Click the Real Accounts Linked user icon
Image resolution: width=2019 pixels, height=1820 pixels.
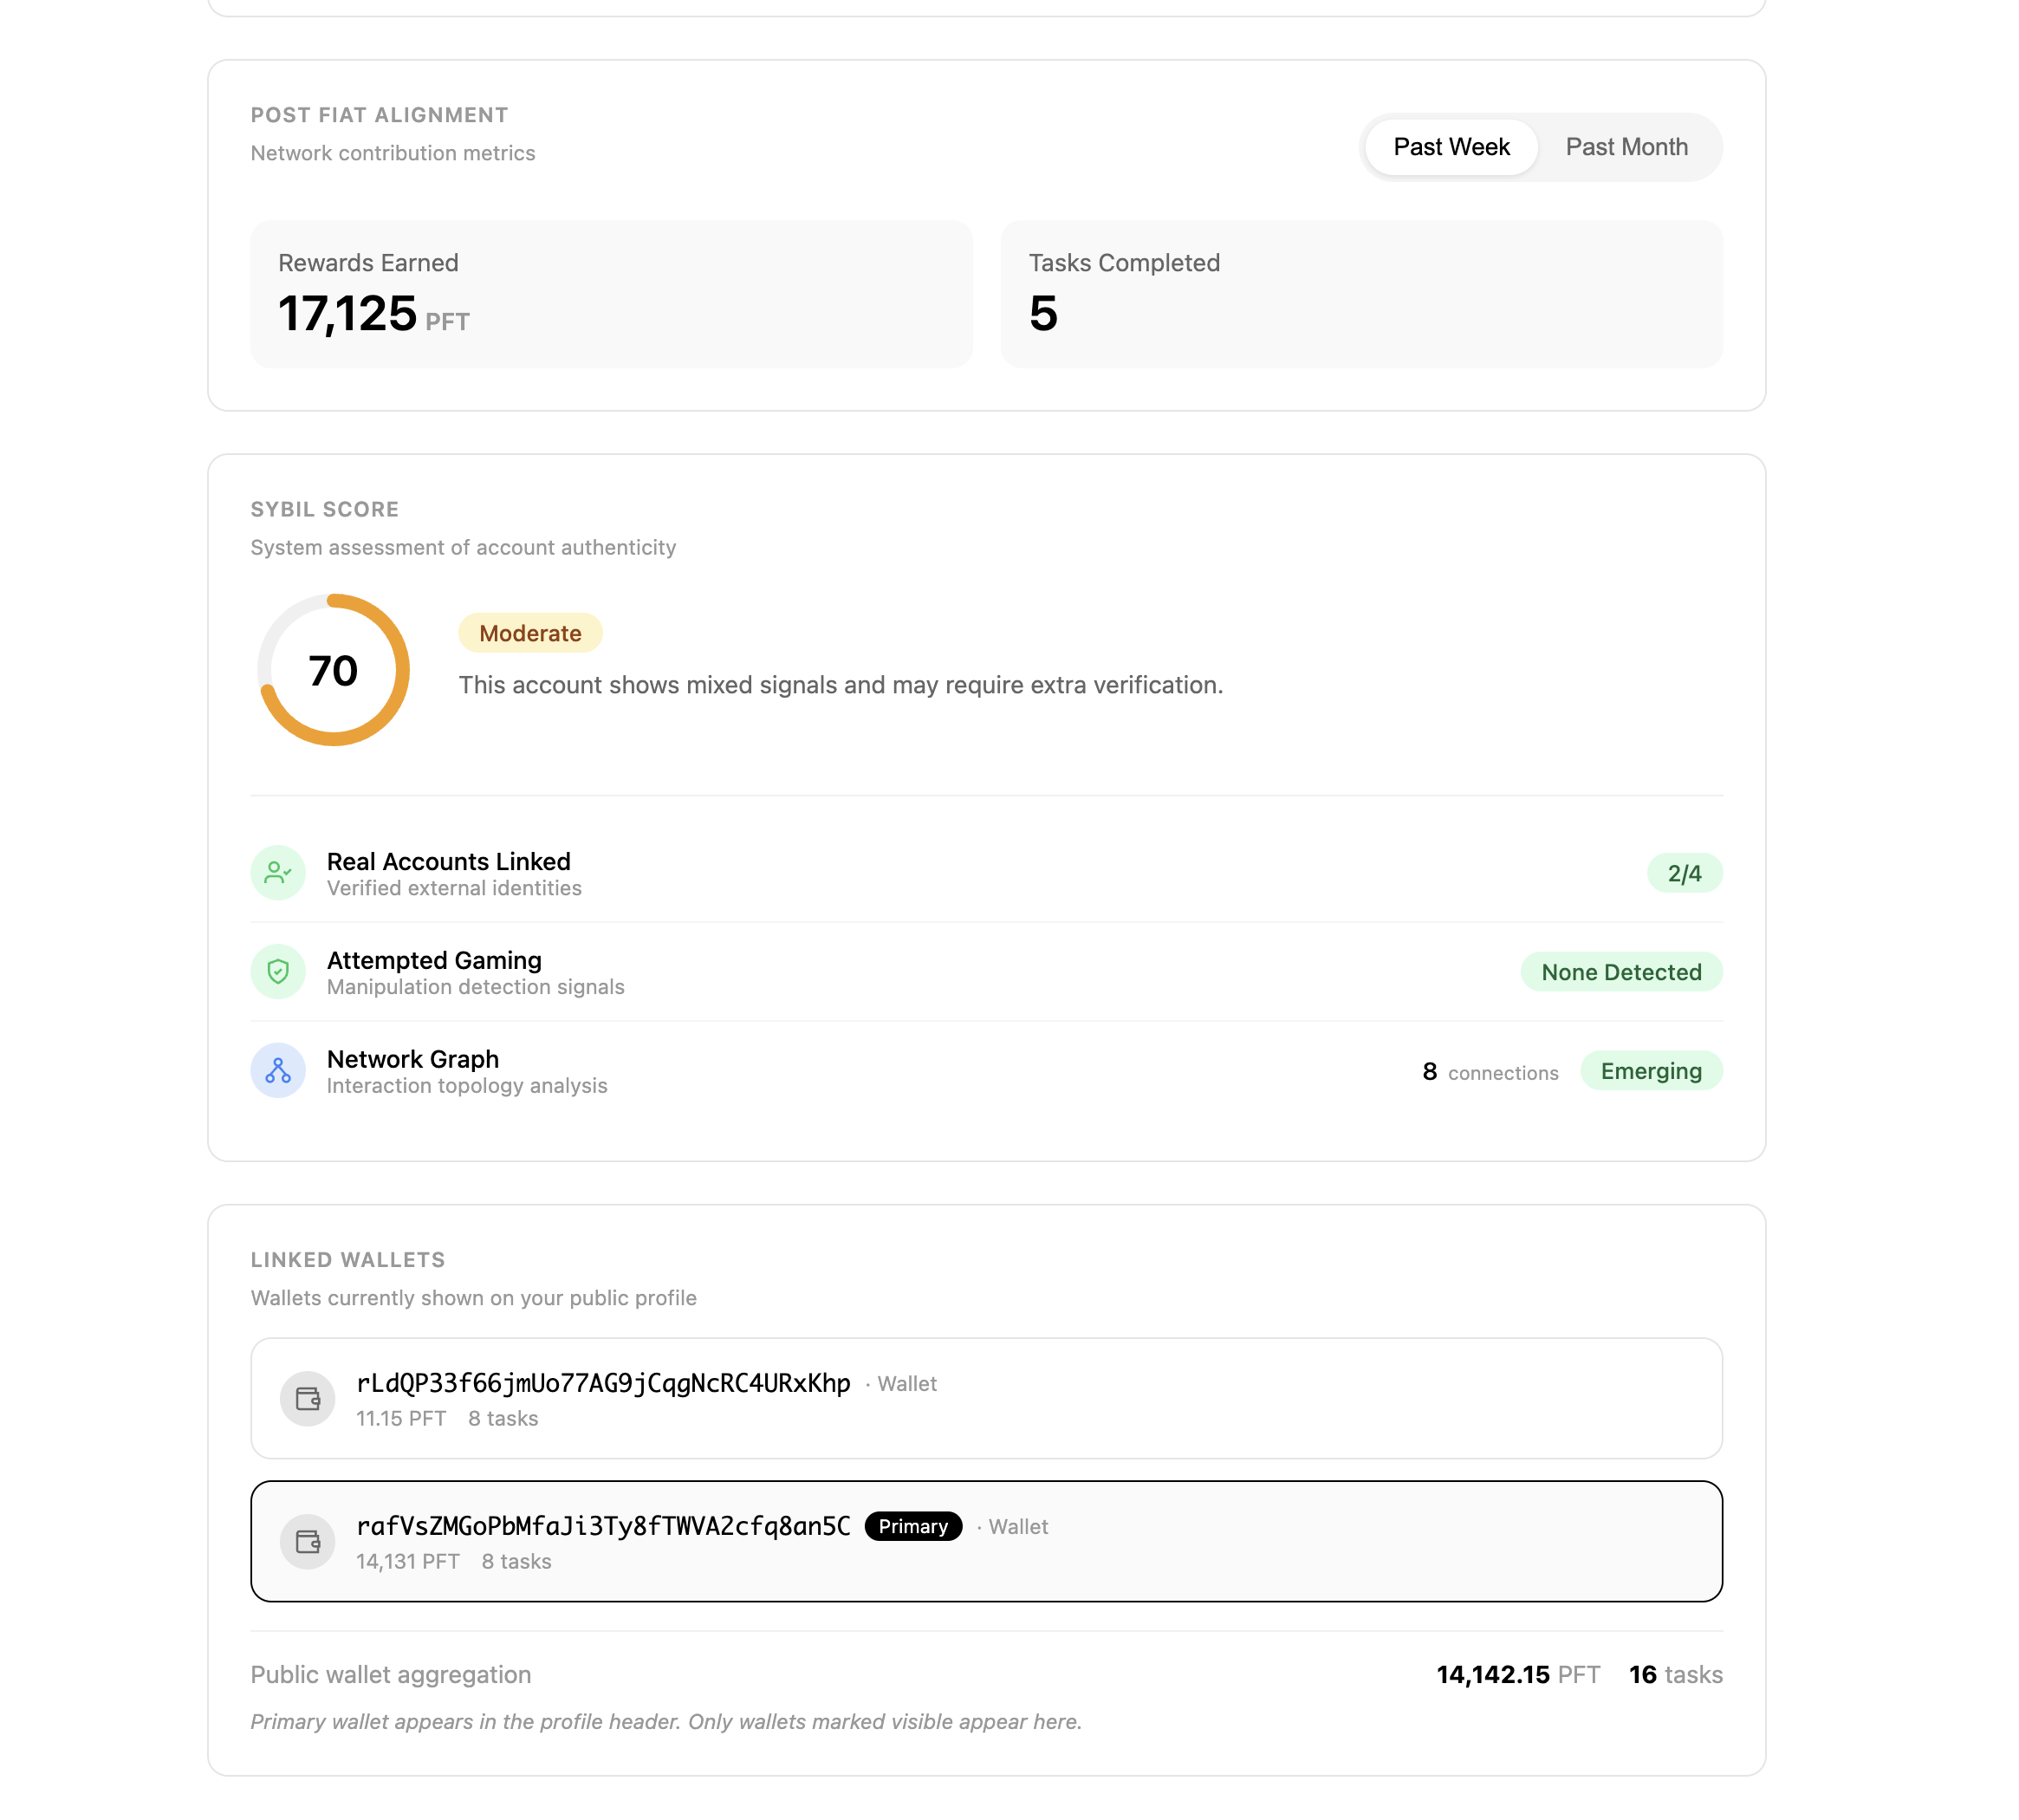tap(278, 873)
